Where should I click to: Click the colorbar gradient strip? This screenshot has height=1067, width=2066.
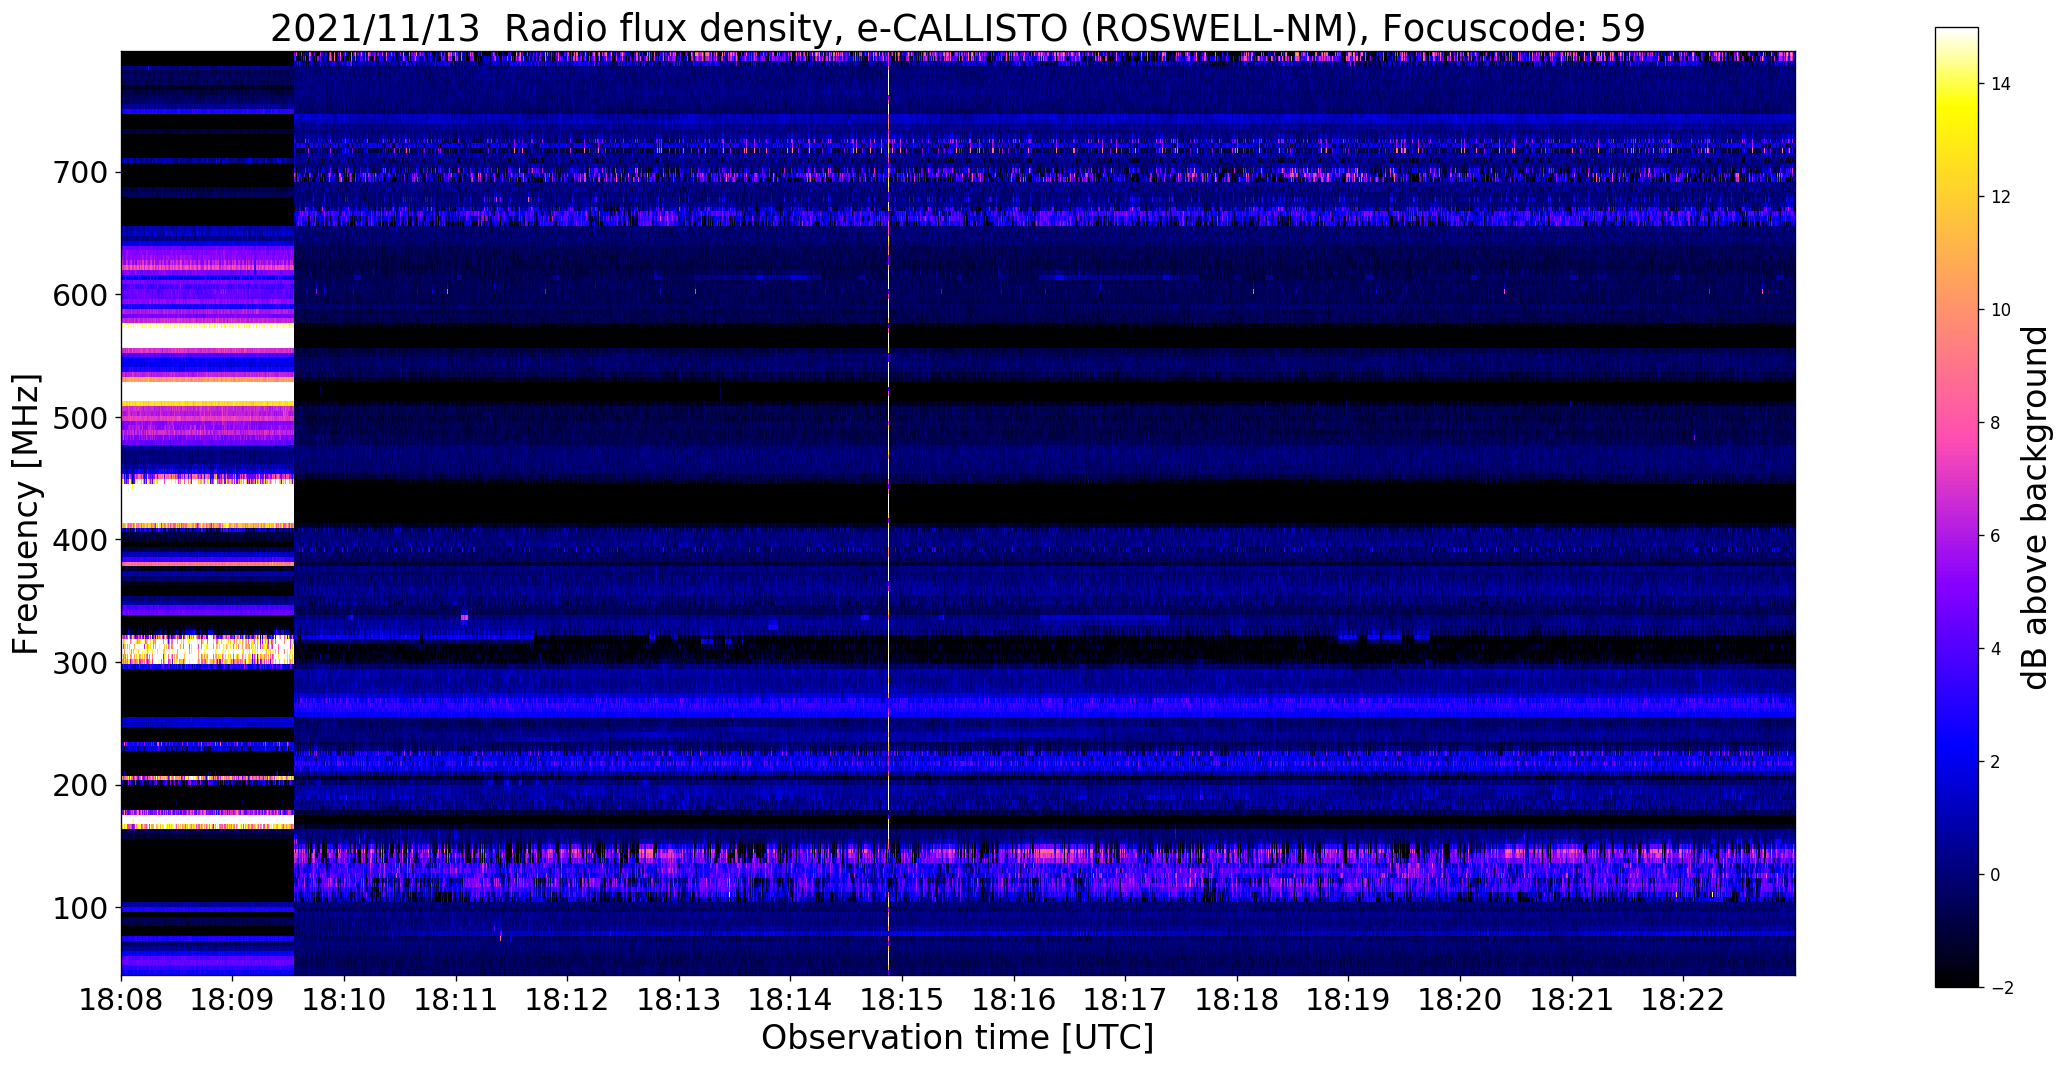[x=1957, y=507]
